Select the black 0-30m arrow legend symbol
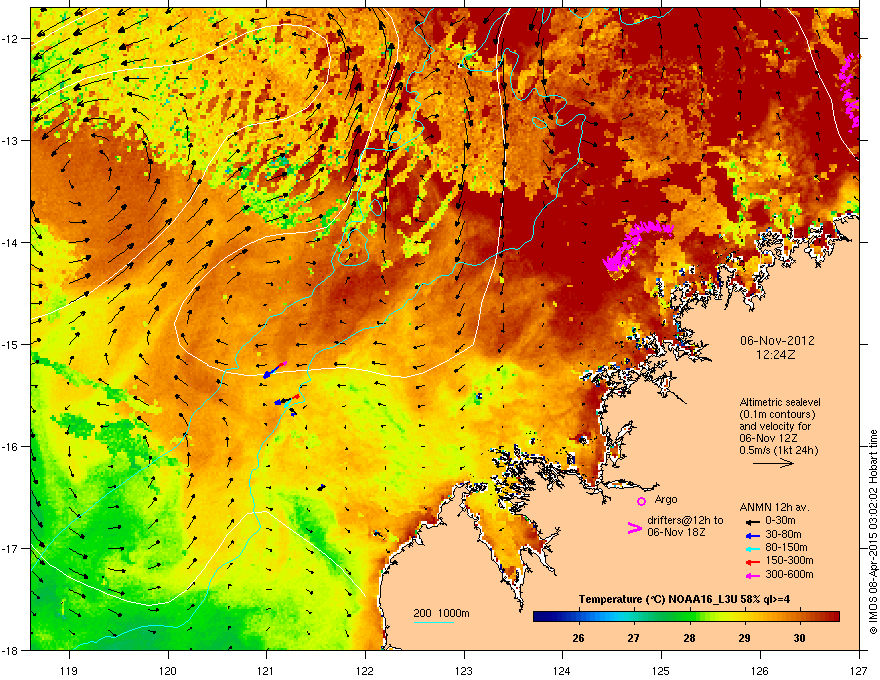Image resolution: width=880 pixels, height=680 pixels. coord(753,522)
